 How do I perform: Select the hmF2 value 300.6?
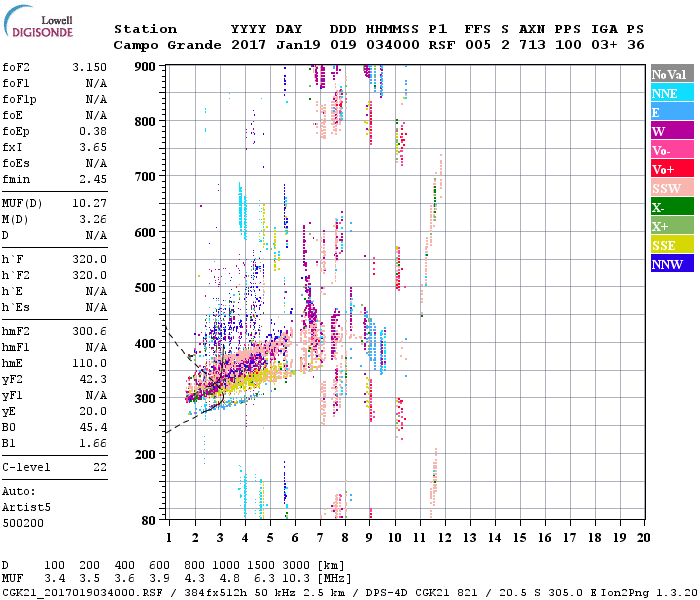pyautogui.click(x=90, y=331)
